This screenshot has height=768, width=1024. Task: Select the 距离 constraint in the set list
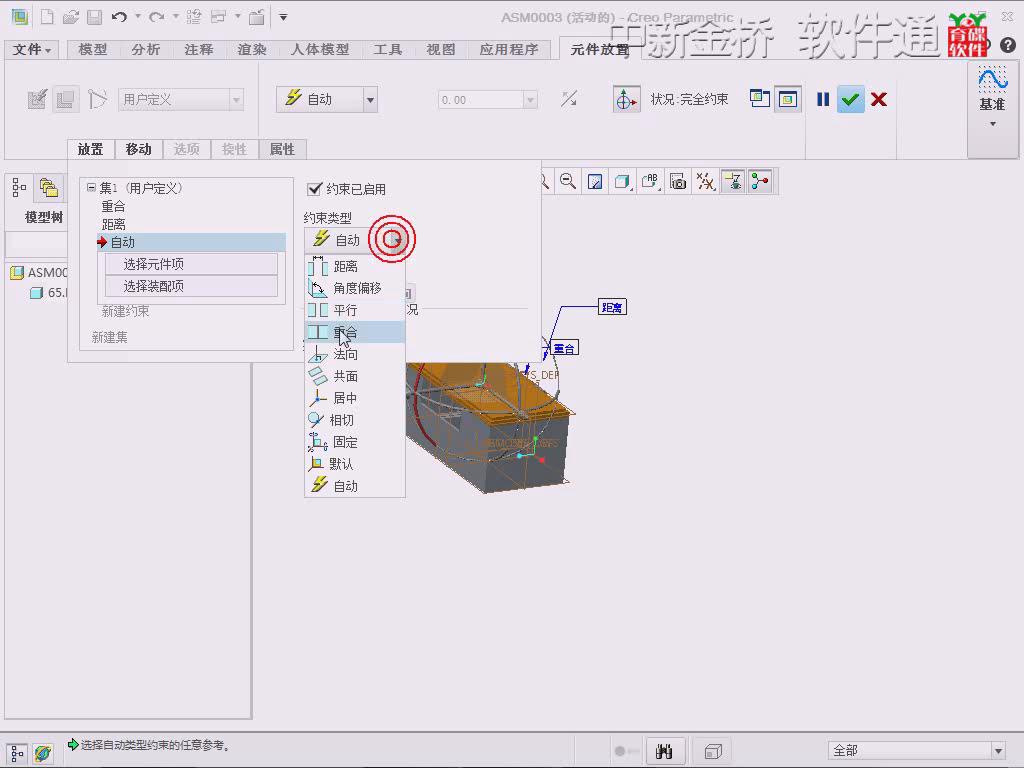(113, 224)
